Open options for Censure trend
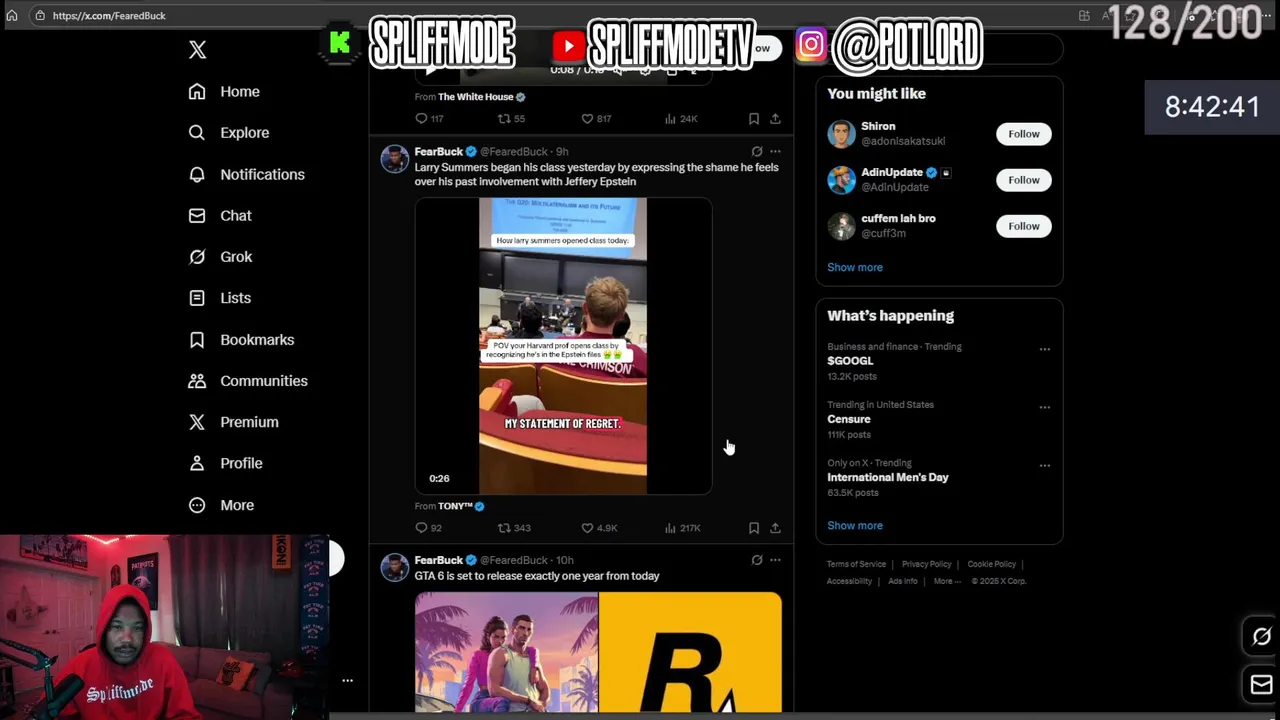Viewport: 1280px width, 720px height. click(1045, 407)
